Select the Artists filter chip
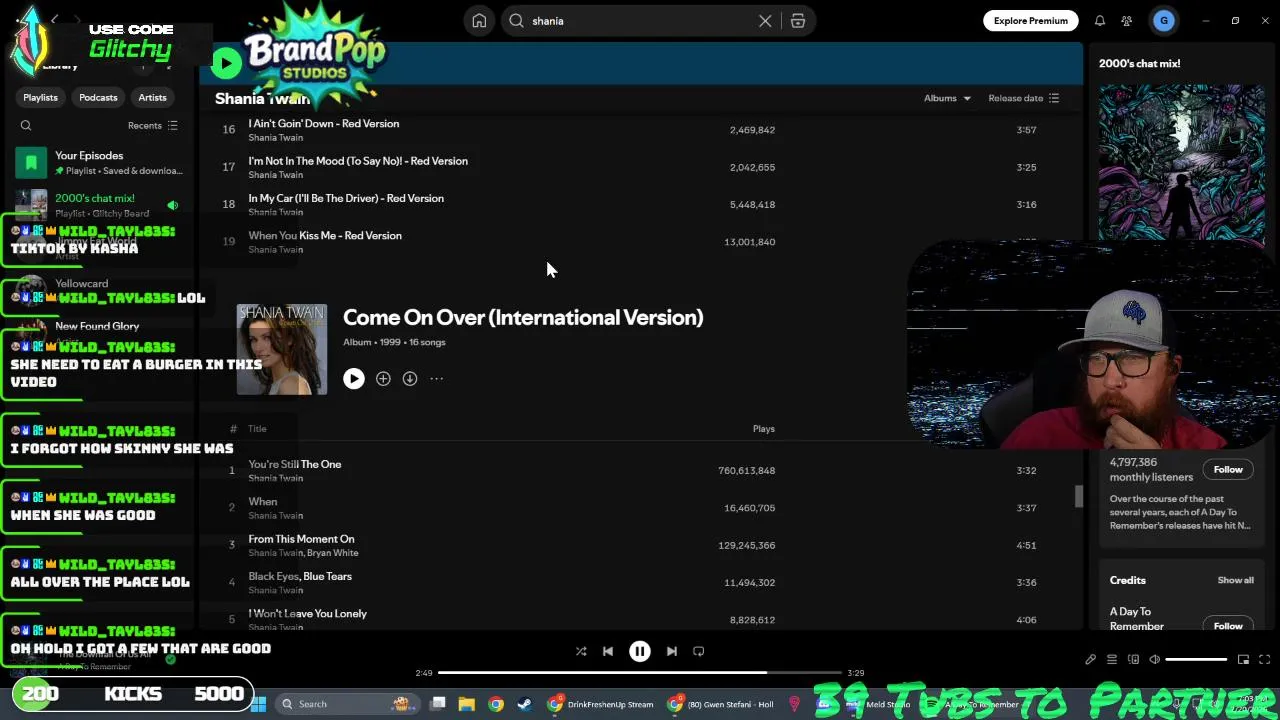Viewport: 1280px width, 720px height. [x=152, y=98]
